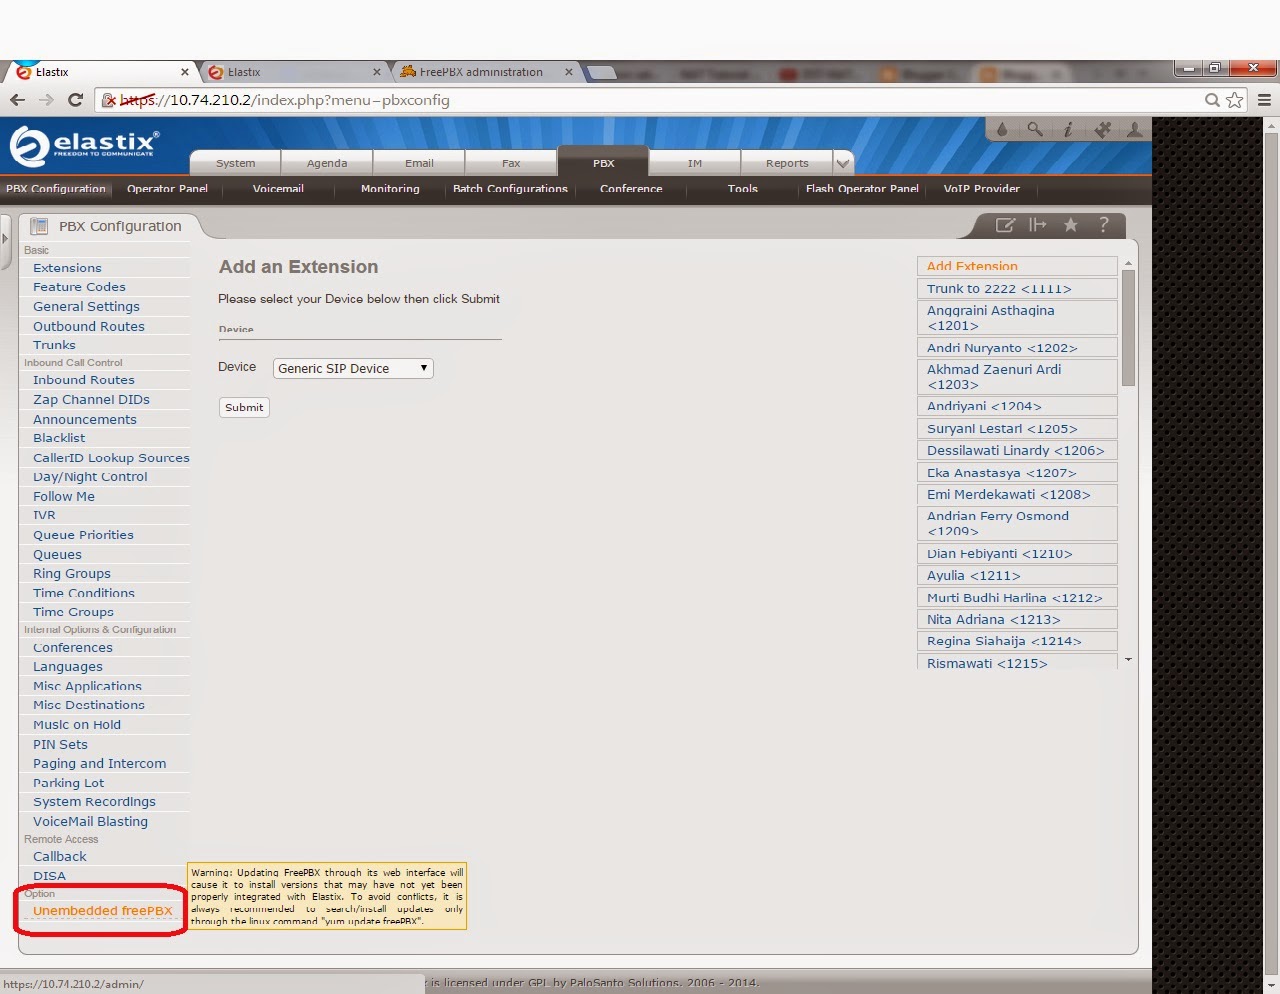
Task: Open the Device dropdown
Action: (353, 368)
